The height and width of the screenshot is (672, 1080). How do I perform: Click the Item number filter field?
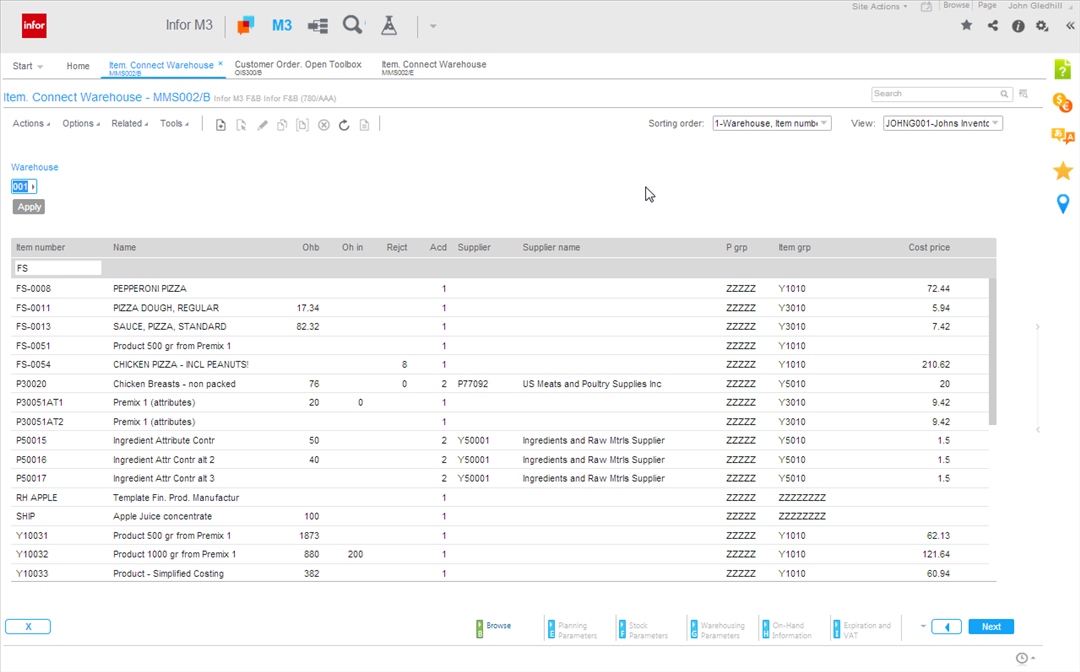[x=58, y=268]
